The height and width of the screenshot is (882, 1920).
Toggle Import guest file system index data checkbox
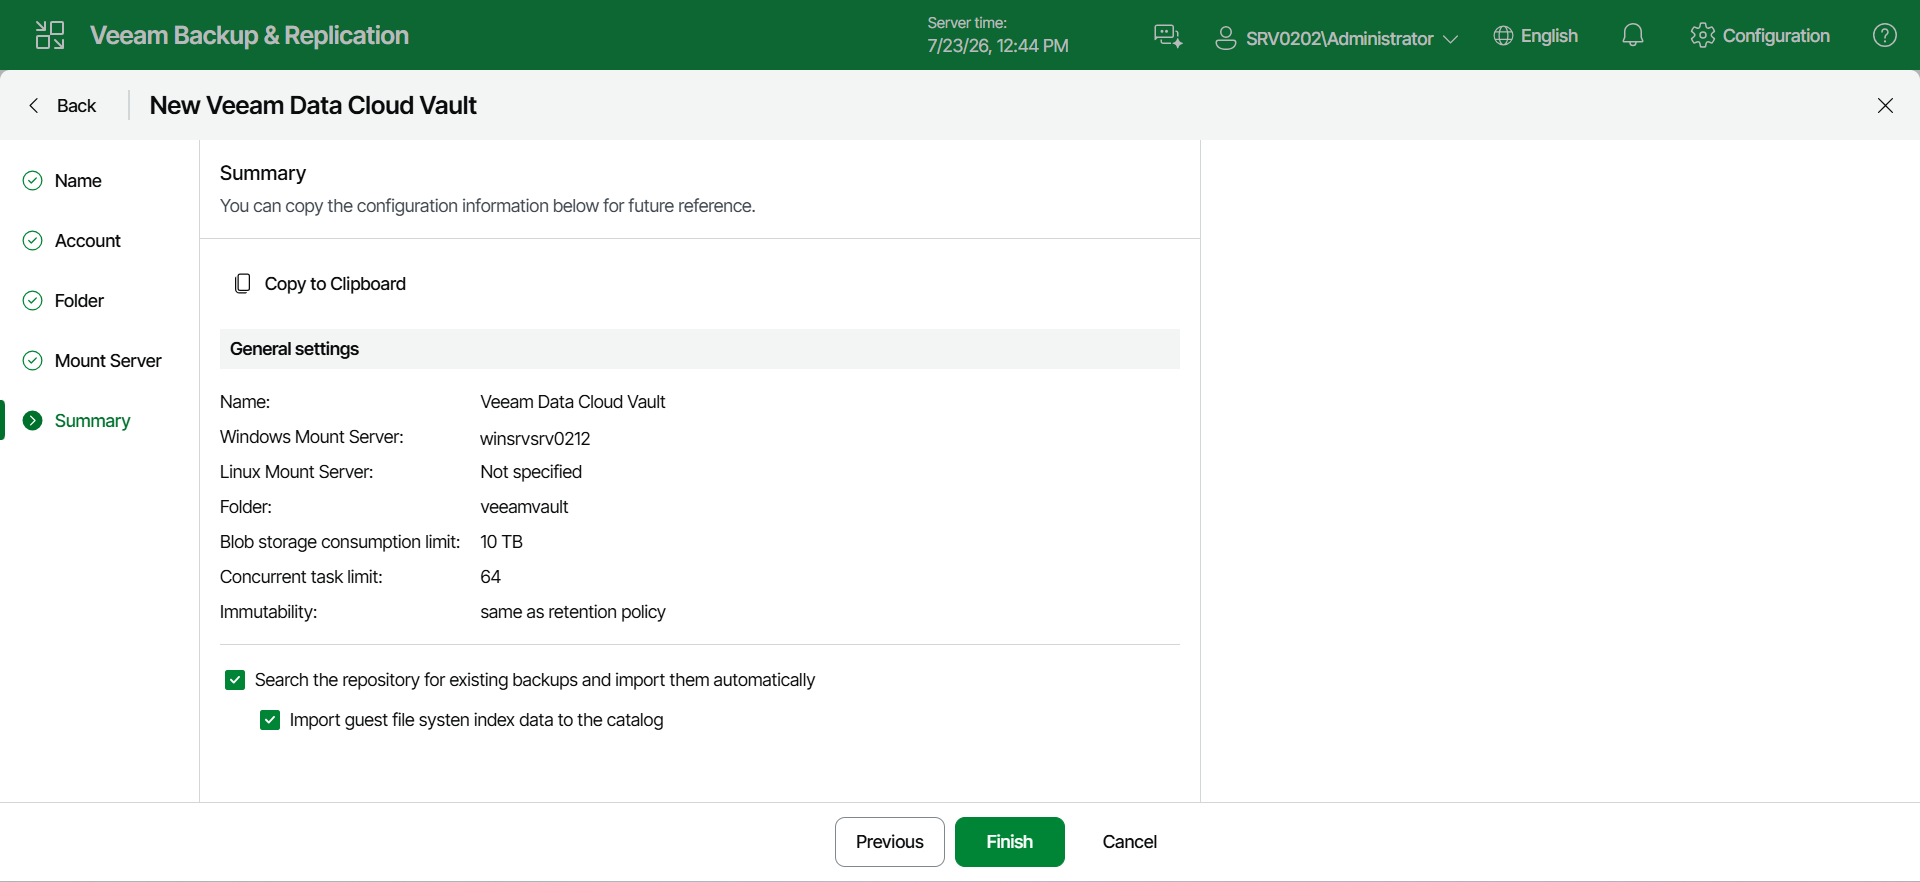(270, 720)
